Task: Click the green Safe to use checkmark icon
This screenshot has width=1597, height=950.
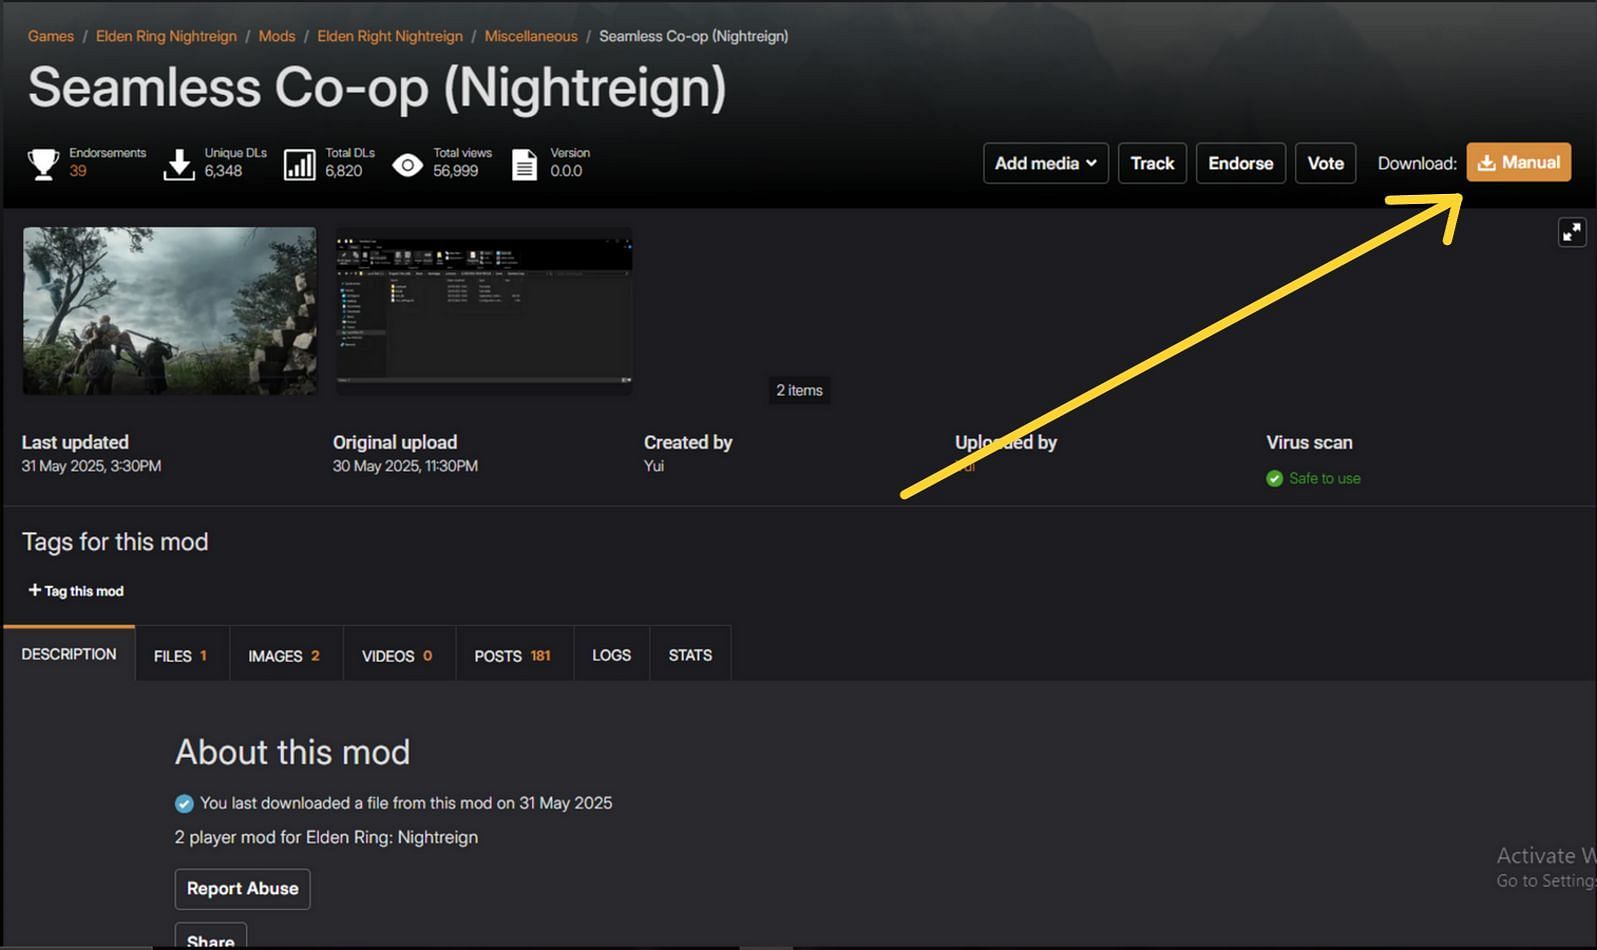Action: point(1274,478)
